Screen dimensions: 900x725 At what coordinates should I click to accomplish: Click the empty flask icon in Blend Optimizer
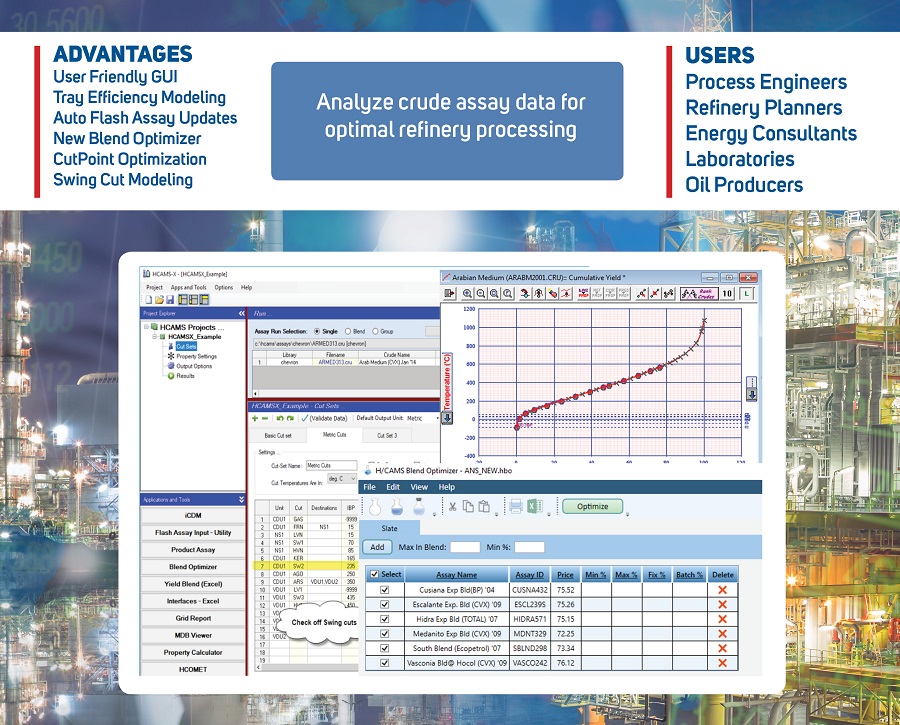(x=375, y=506)
